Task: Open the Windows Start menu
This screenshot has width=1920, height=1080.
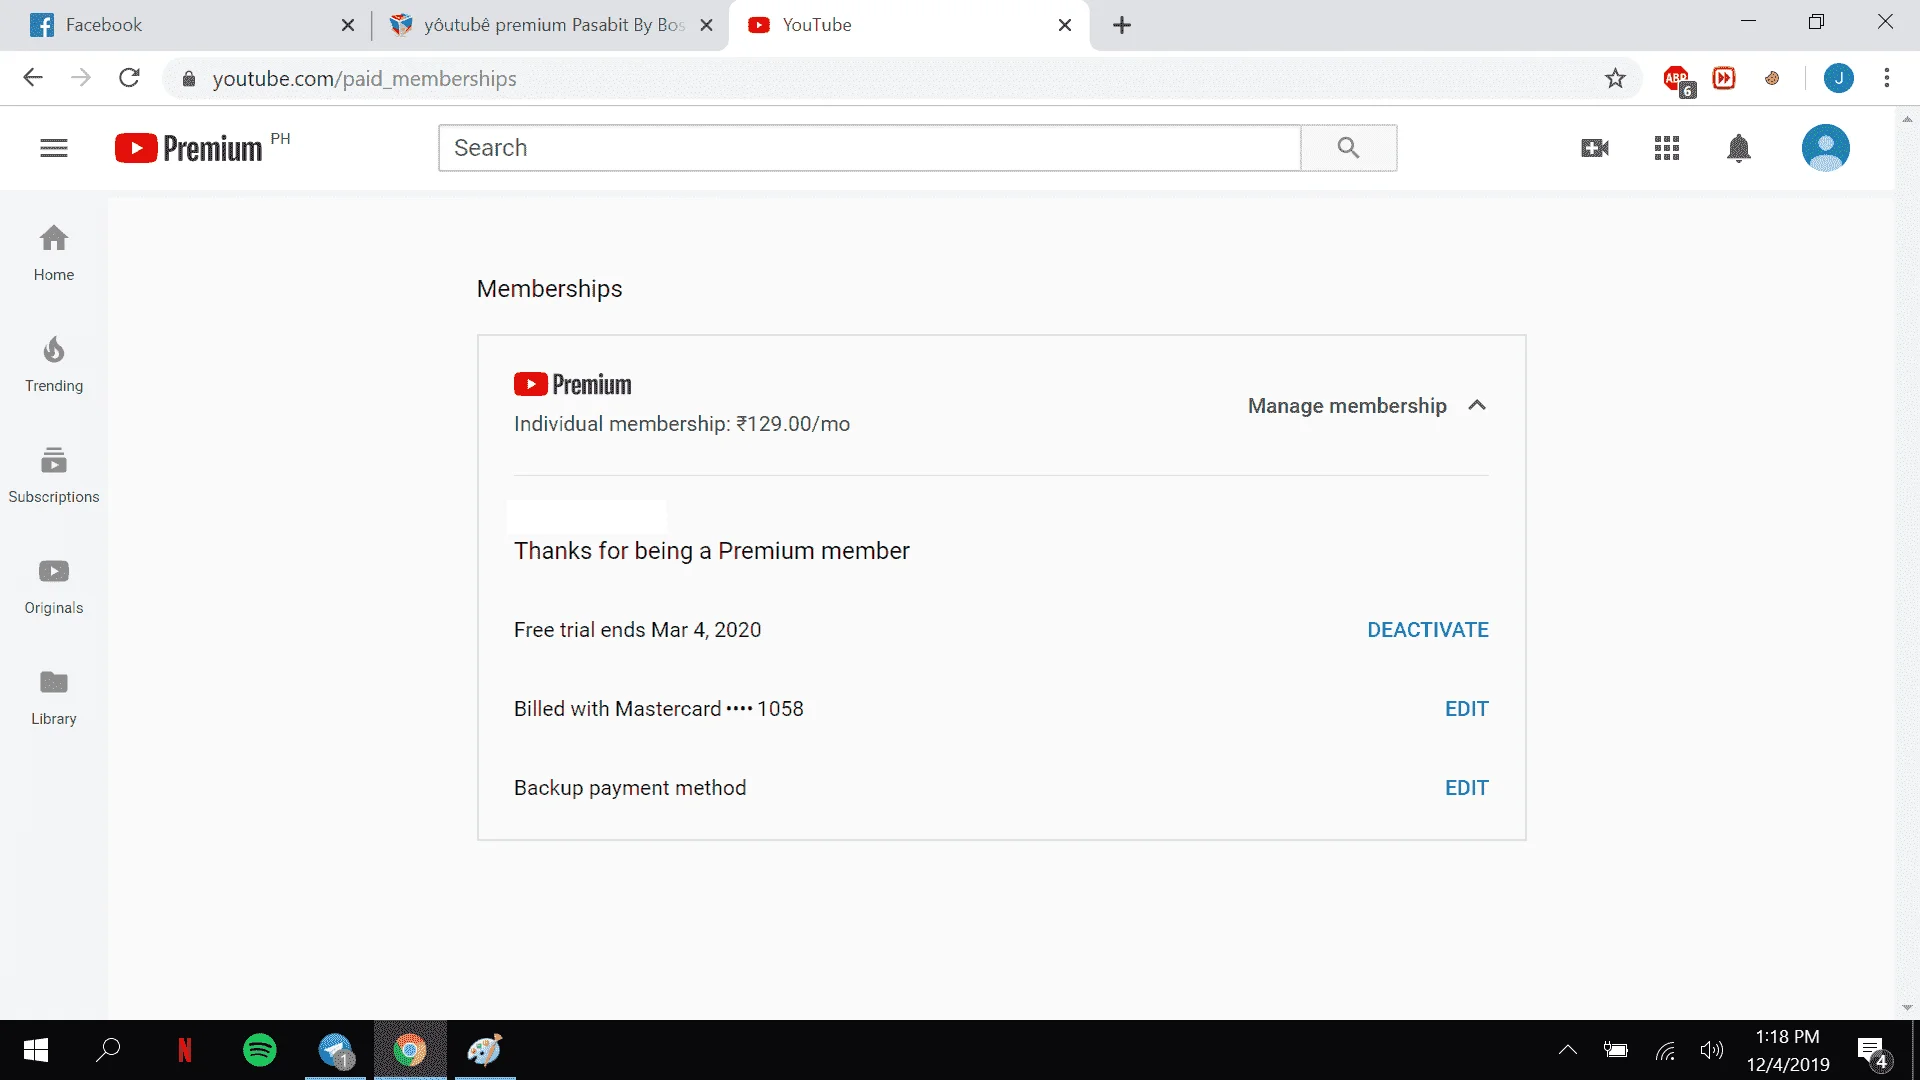Action: (36, 1050)
